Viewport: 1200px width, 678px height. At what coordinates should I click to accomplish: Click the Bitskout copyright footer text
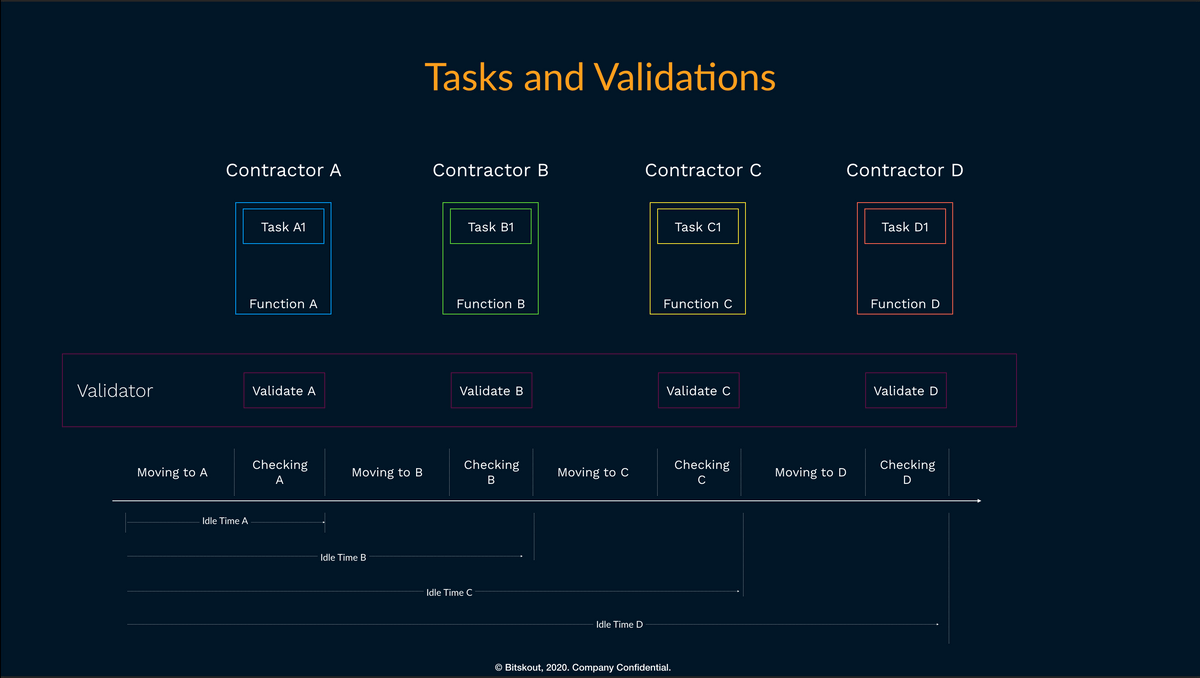point(597,667)
